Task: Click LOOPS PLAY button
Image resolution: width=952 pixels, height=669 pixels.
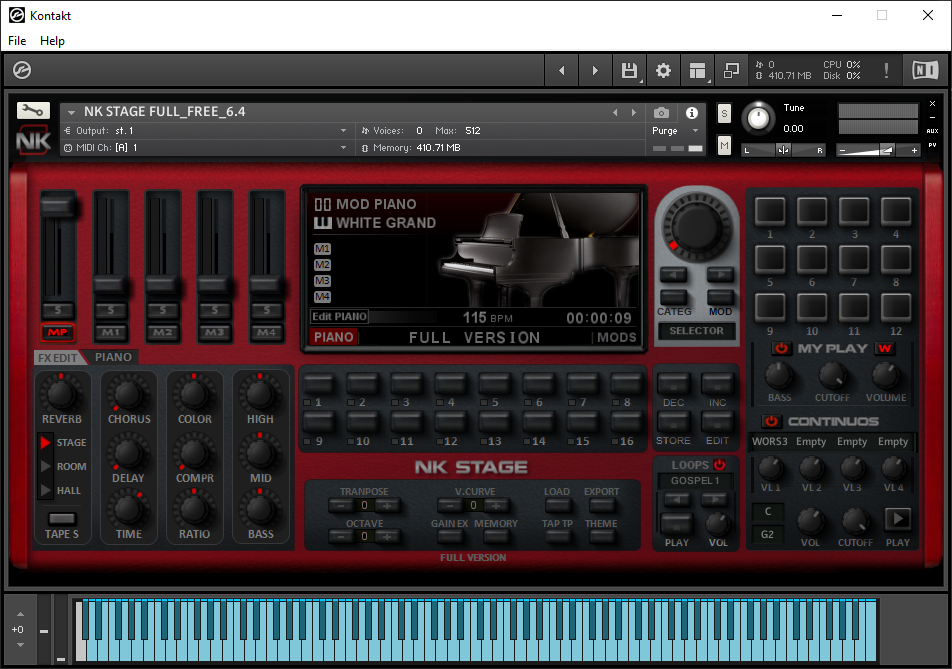Action: click(676, 524)
